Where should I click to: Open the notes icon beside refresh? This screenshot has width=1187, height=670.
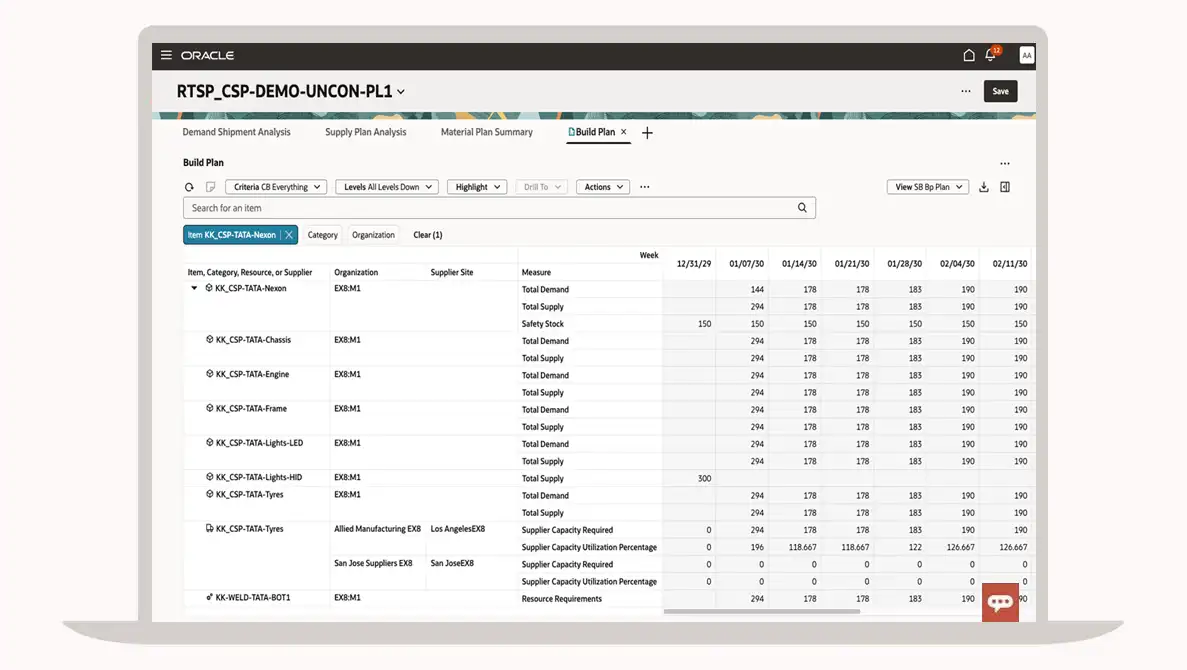210,187
